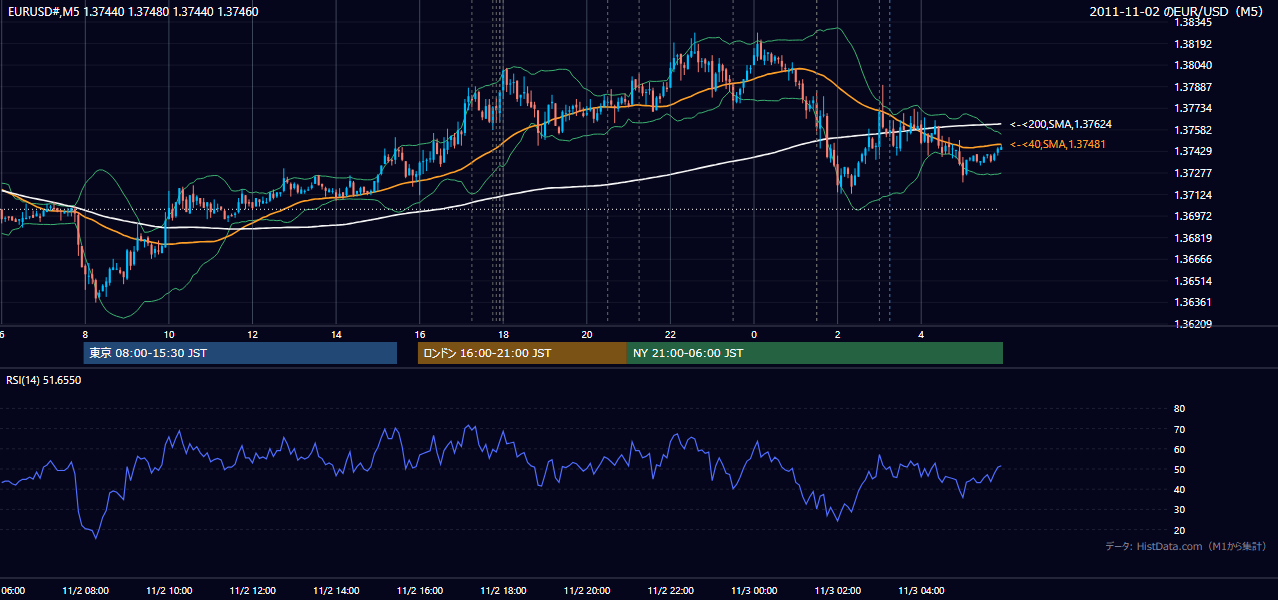Click price label 1.37429 on the axis
The width and height of the screenshot is (1278, 600).
pos(1193,151)
